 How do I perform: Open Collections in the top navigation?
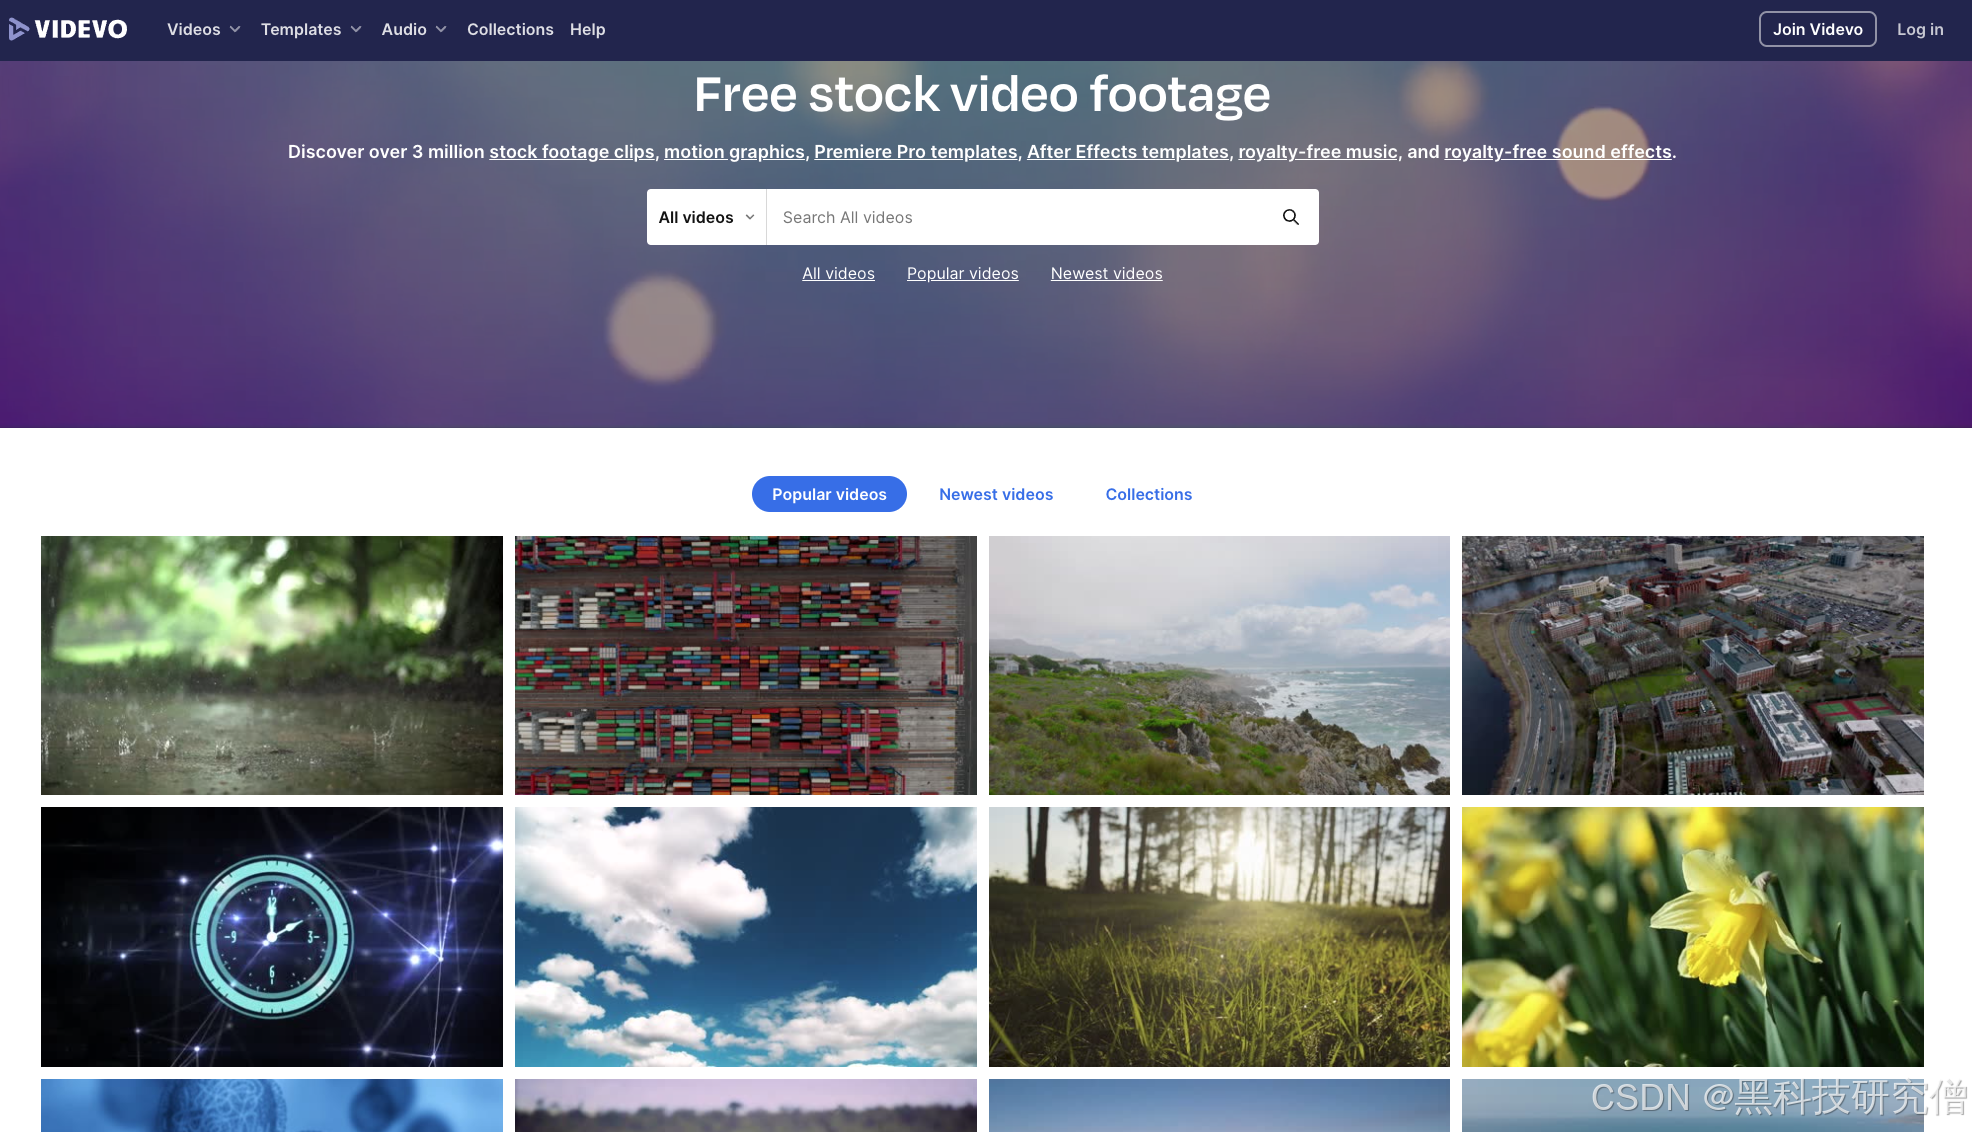pyautogui.click(x=510, y=30)
